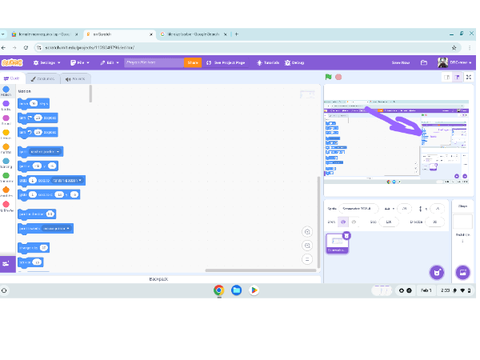This screenshot has width=480, height=360.
Task: Delete the selected sprite using trash icon
Action: pyautogui.click(x=347, y=236)
